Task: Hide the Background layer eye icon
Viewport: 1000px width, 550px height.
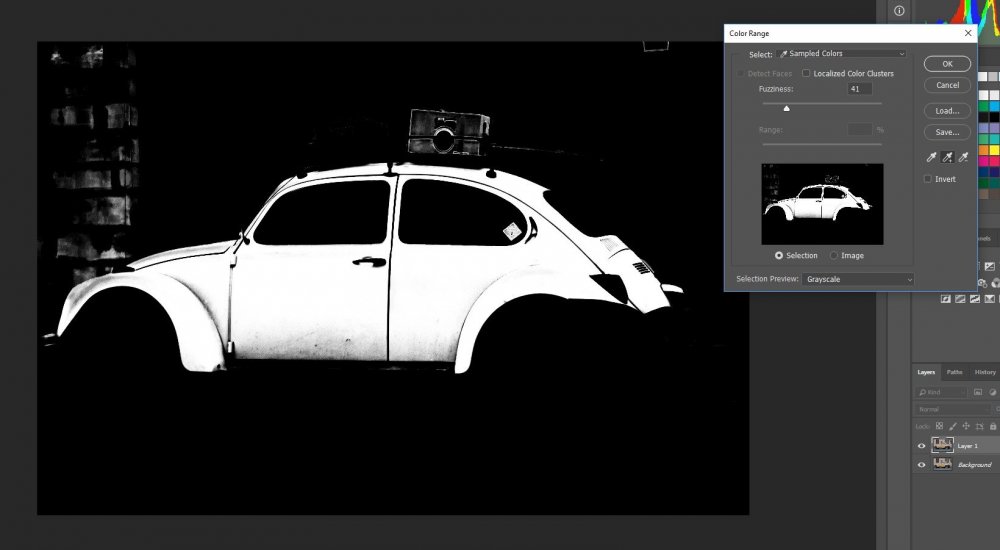Action: (x=921, y=465)
